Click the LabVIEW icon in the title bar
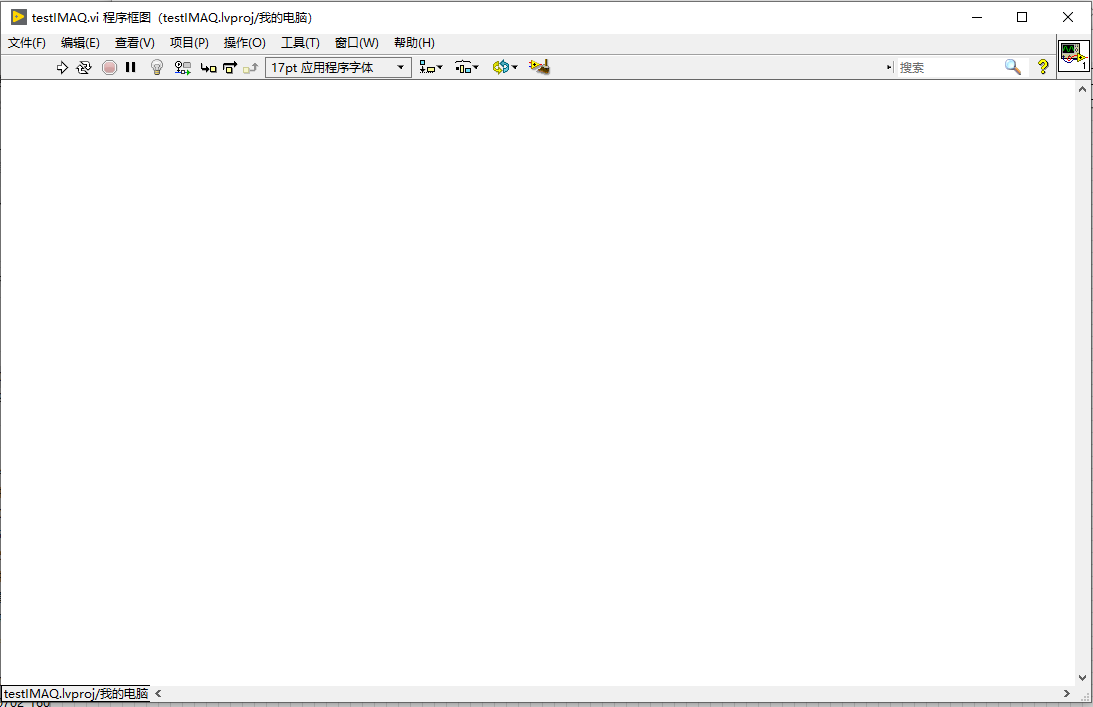This screenshot has width=1093, height=707. 18,17
